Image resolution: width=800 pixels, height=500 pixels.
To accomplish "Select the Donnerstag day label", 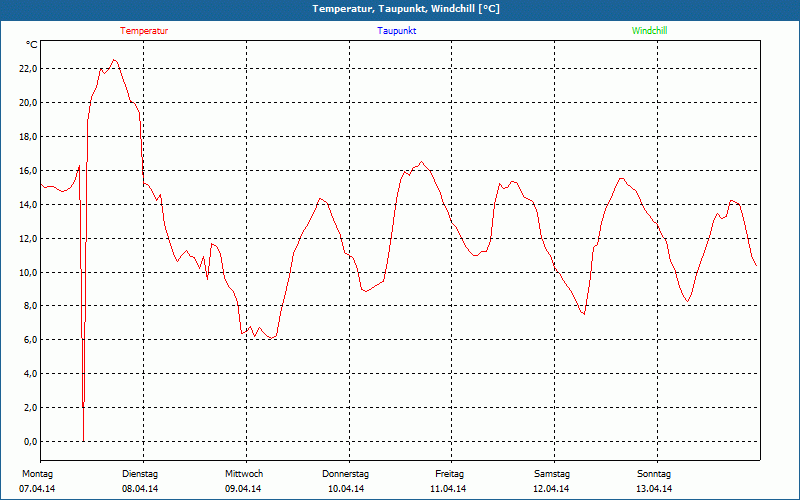I will [x=345, y=474].
